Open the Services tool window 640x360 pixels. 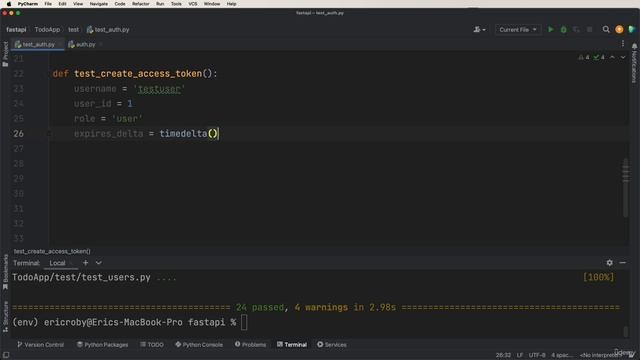point(332,344)
